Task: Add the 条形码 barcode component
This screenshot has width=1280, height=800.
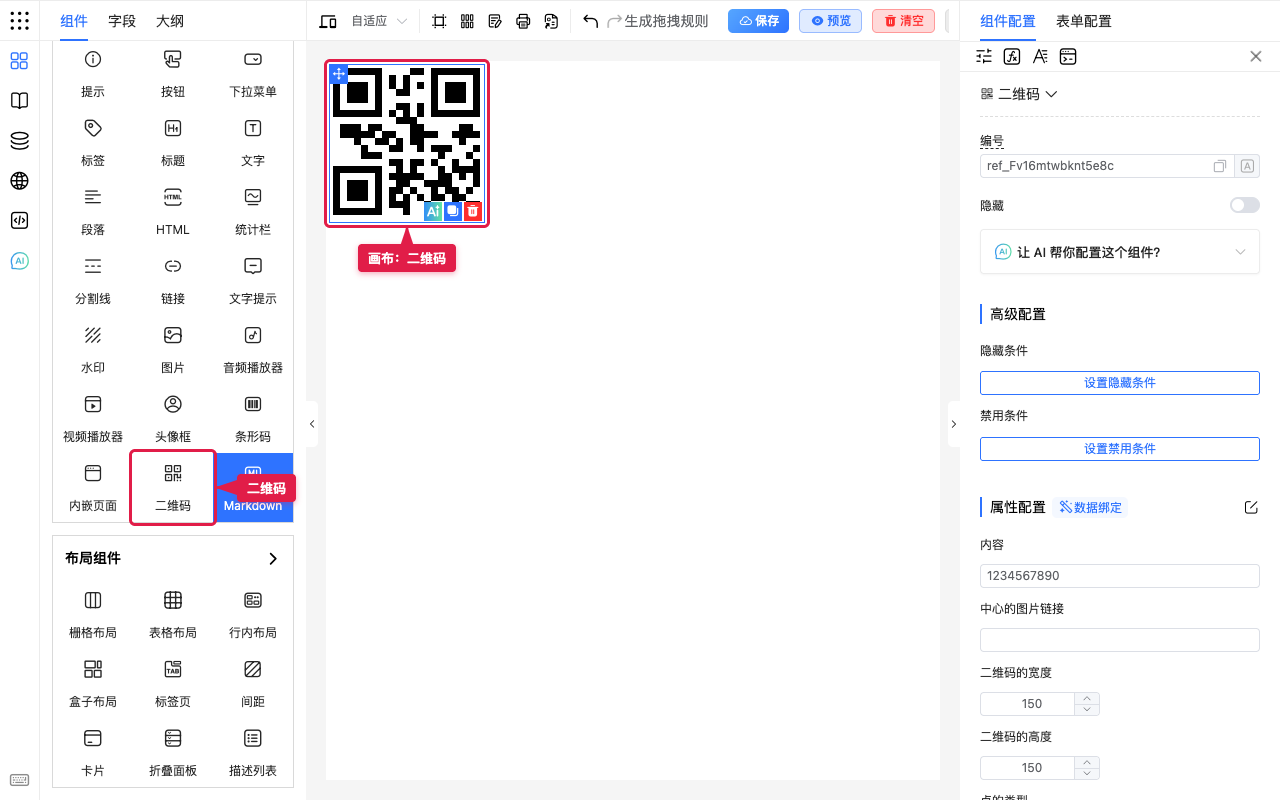Action: [253, 418]
